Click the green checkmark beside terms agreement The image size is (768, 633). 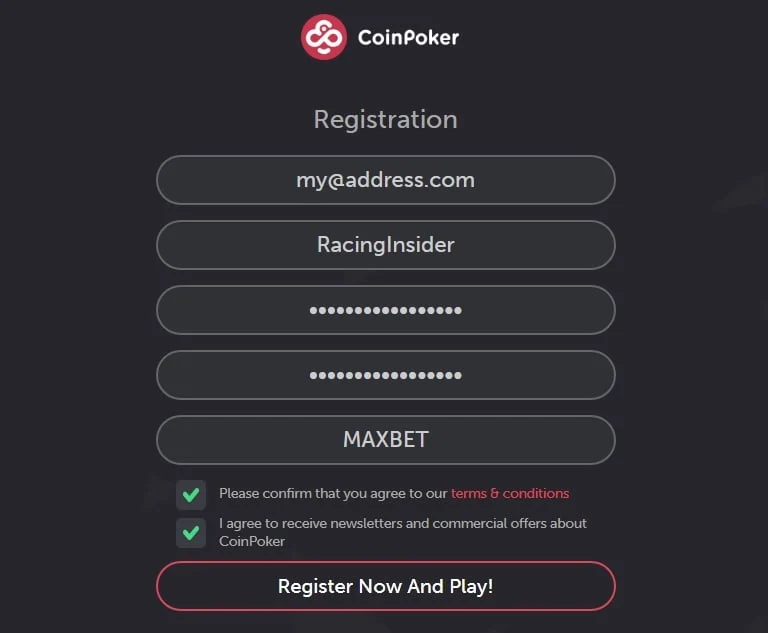pos(190,494)
